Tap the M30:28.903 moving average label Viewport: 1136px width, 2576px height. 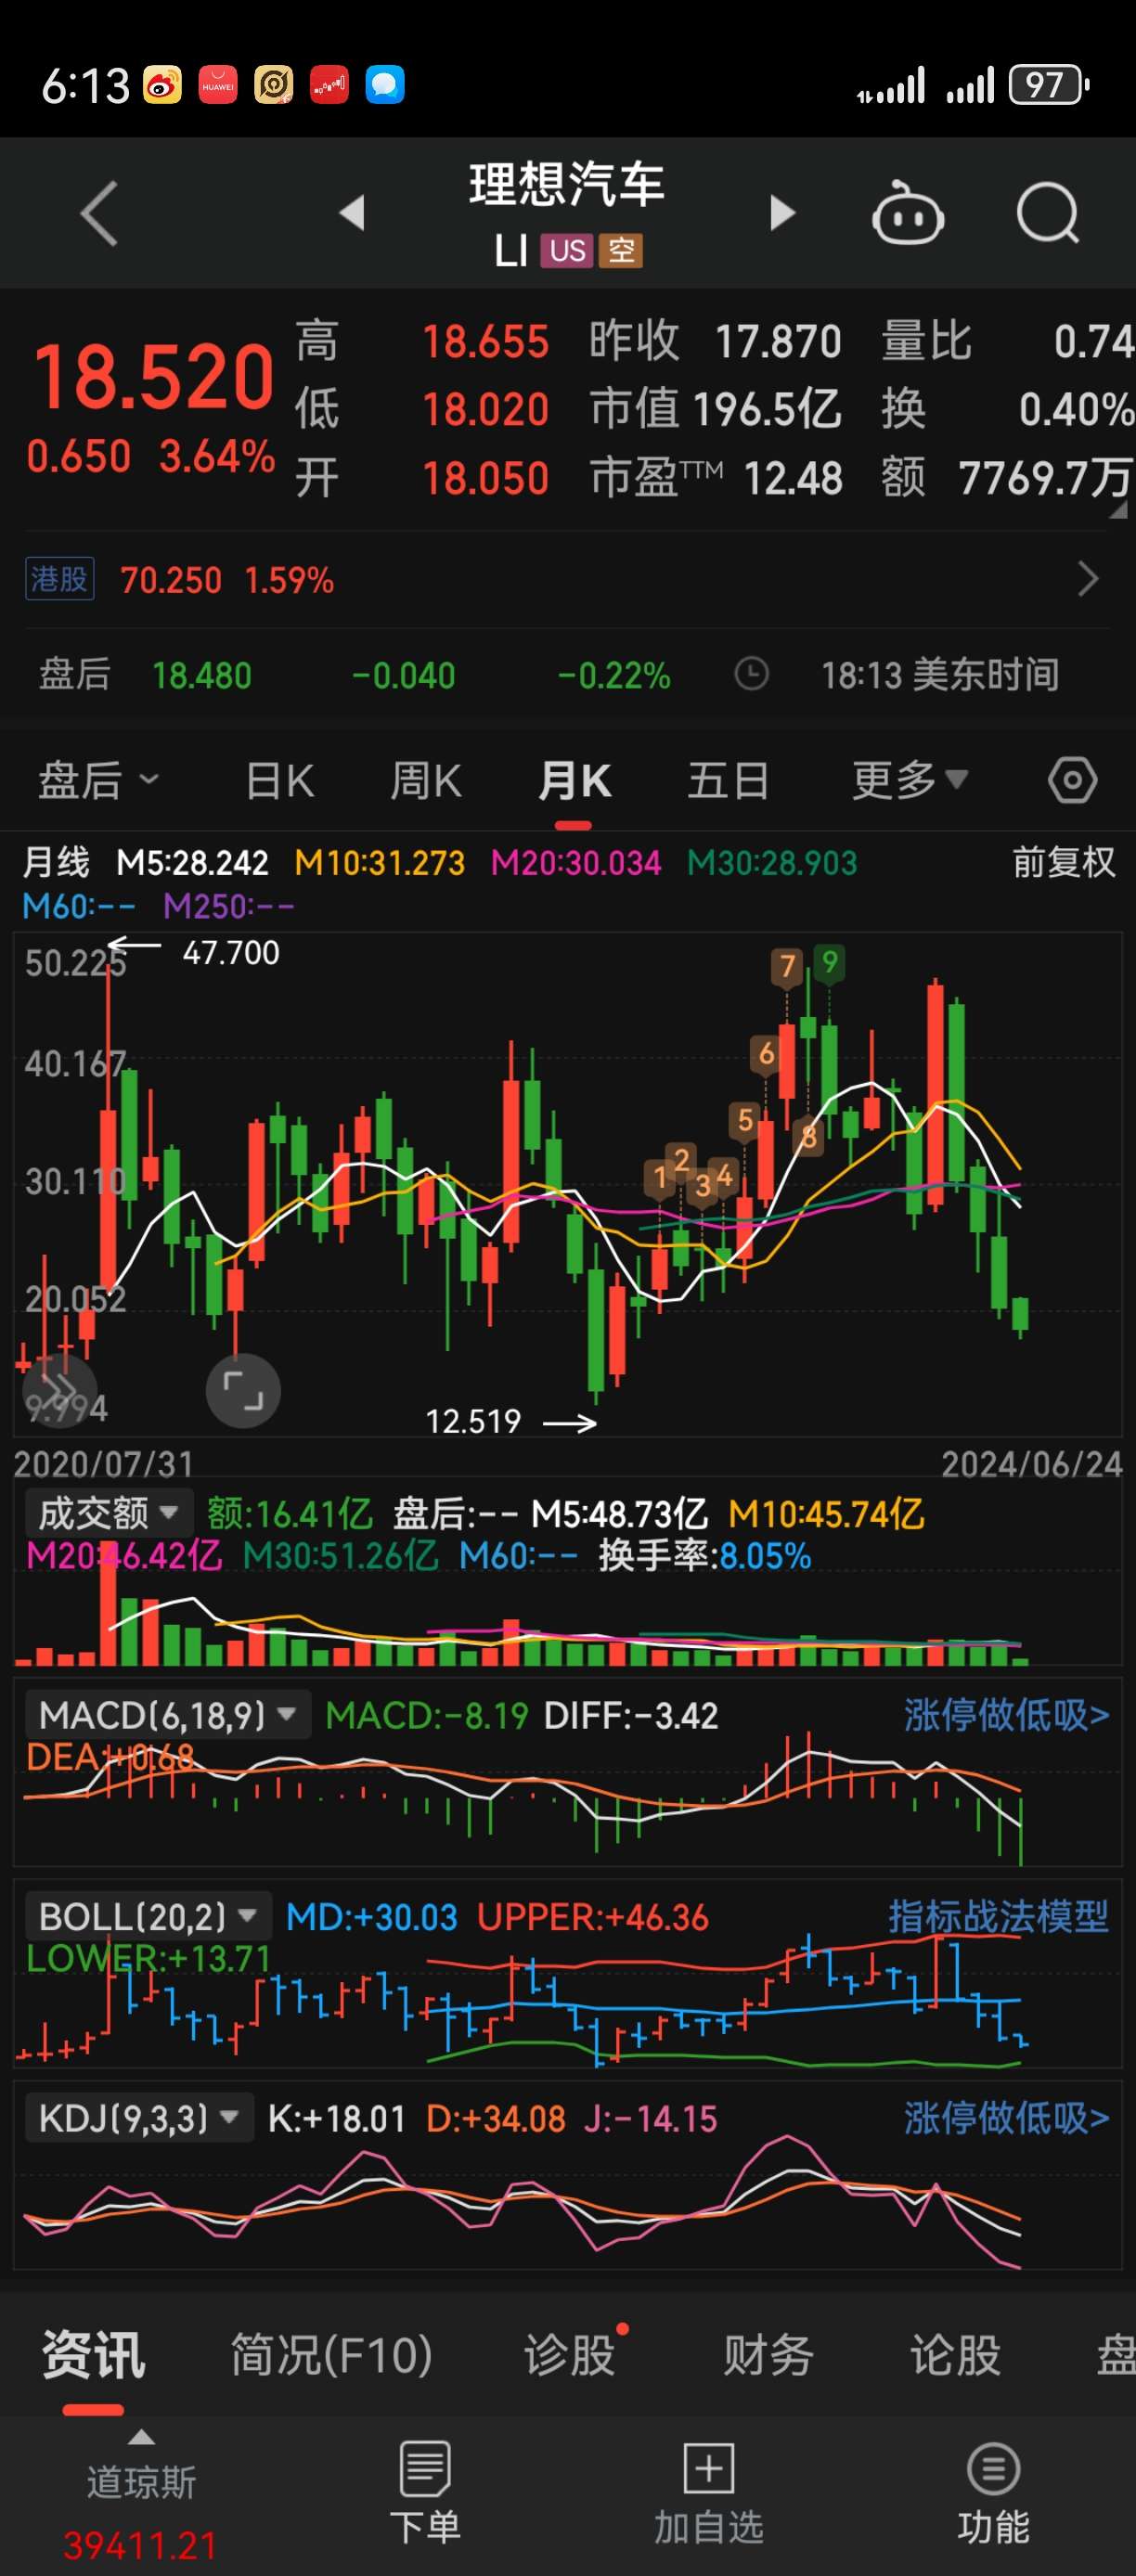[772, 862]
